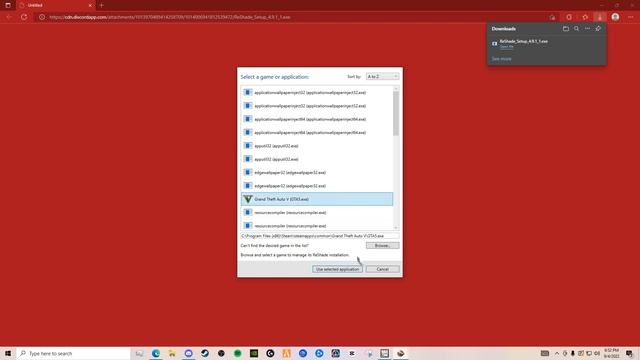Screen dimensions: 640x360
Task: Go back in the browser
Action: click(9, 17)
